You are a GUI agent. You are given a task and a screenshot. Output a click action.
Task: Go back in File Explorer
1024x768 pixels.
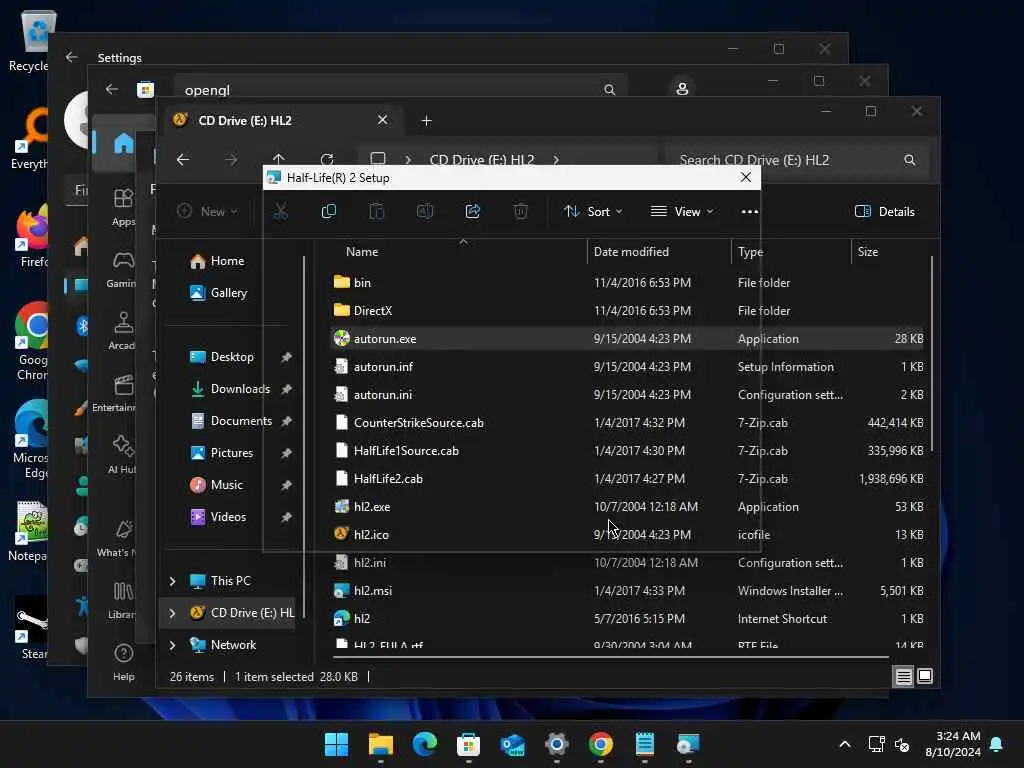(x=183, y=159)
